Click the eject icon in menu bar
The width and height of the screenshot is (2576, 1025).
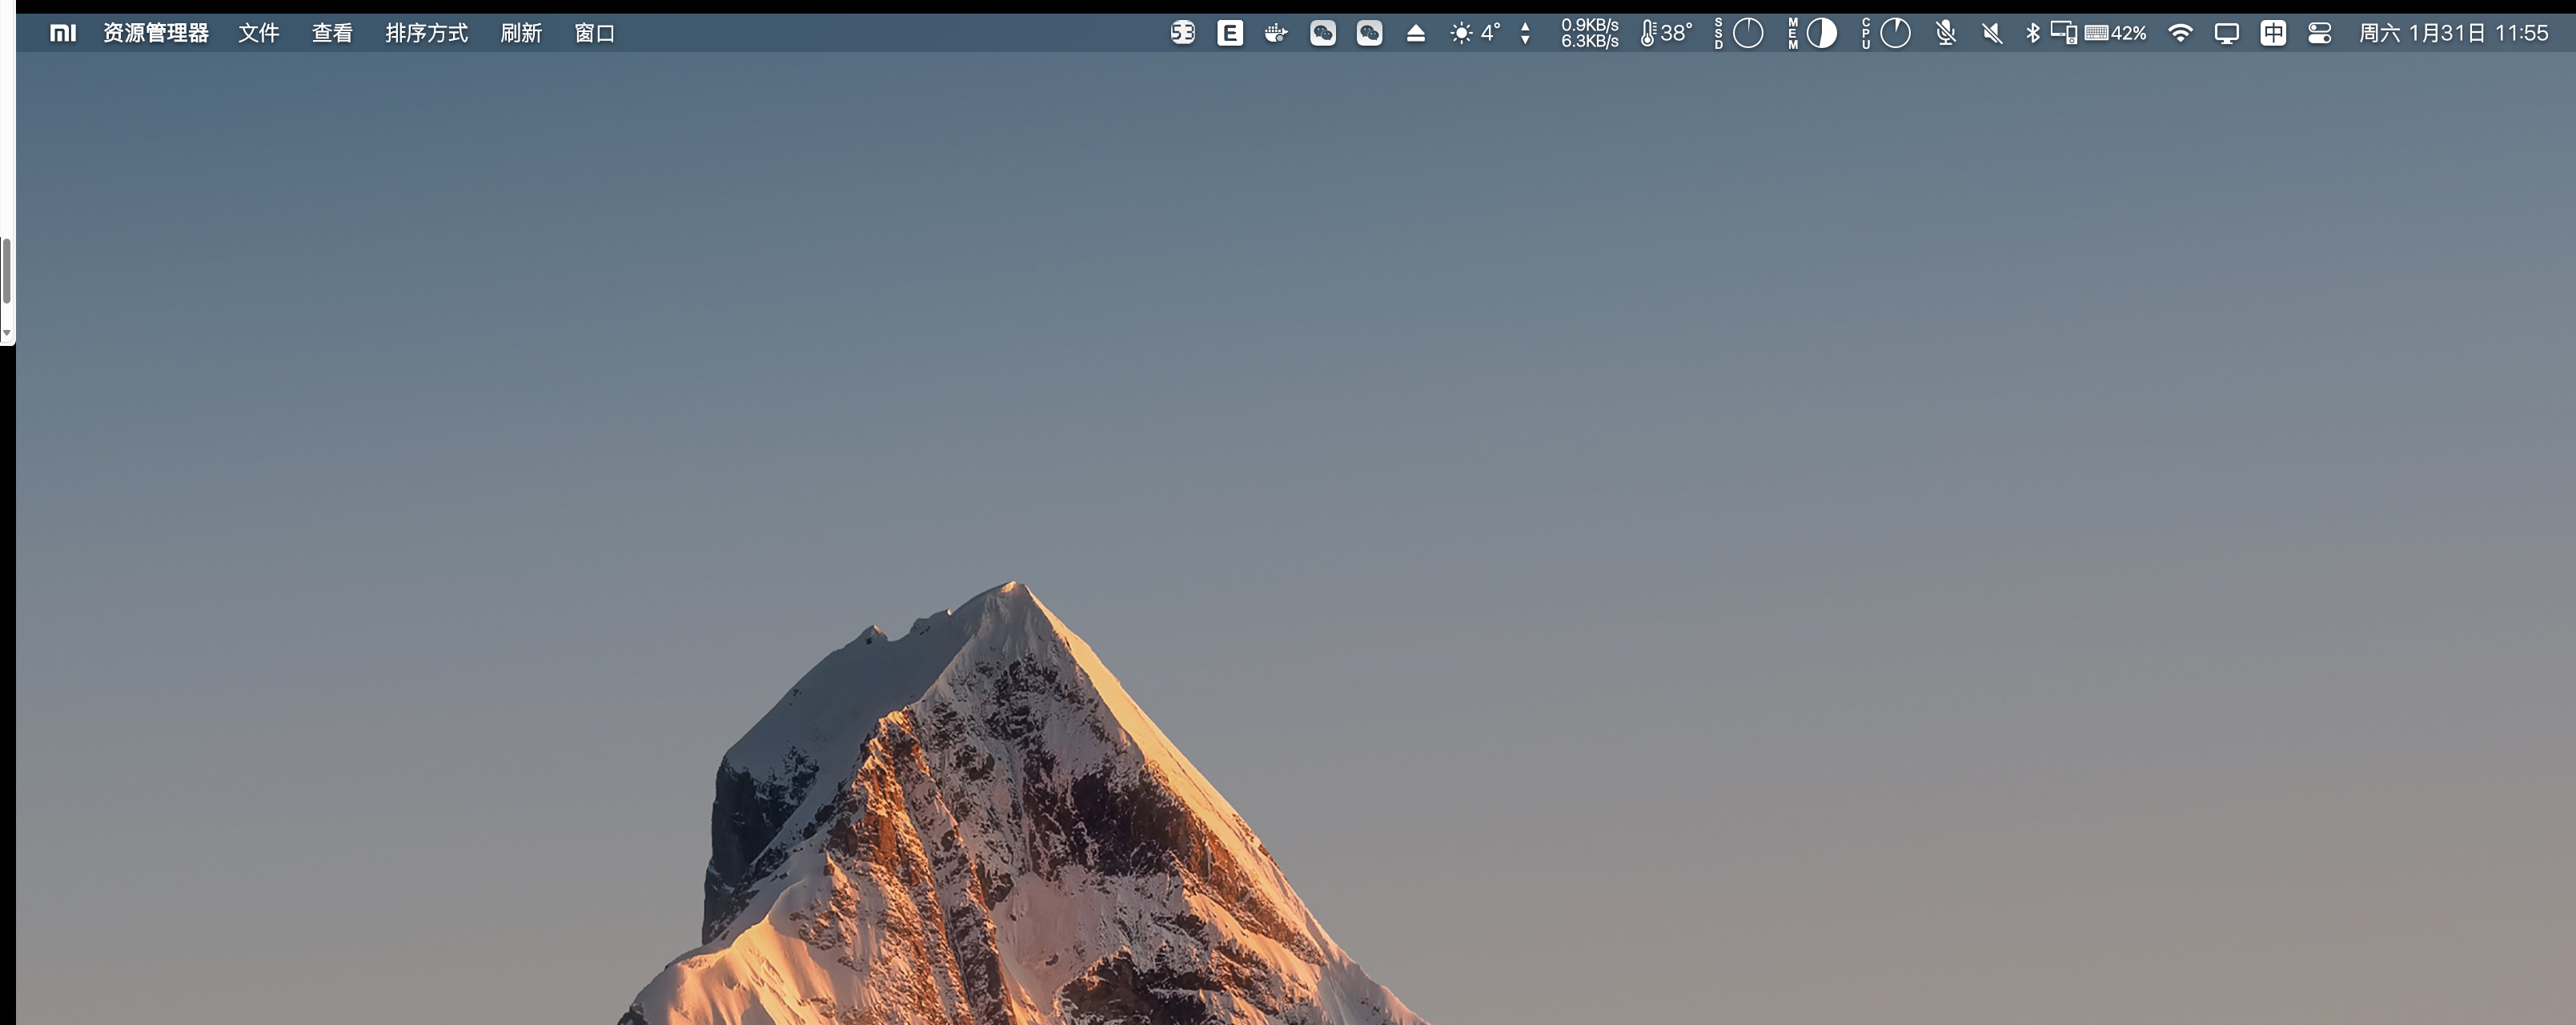pyautogui.click(x=1415, y=33)
